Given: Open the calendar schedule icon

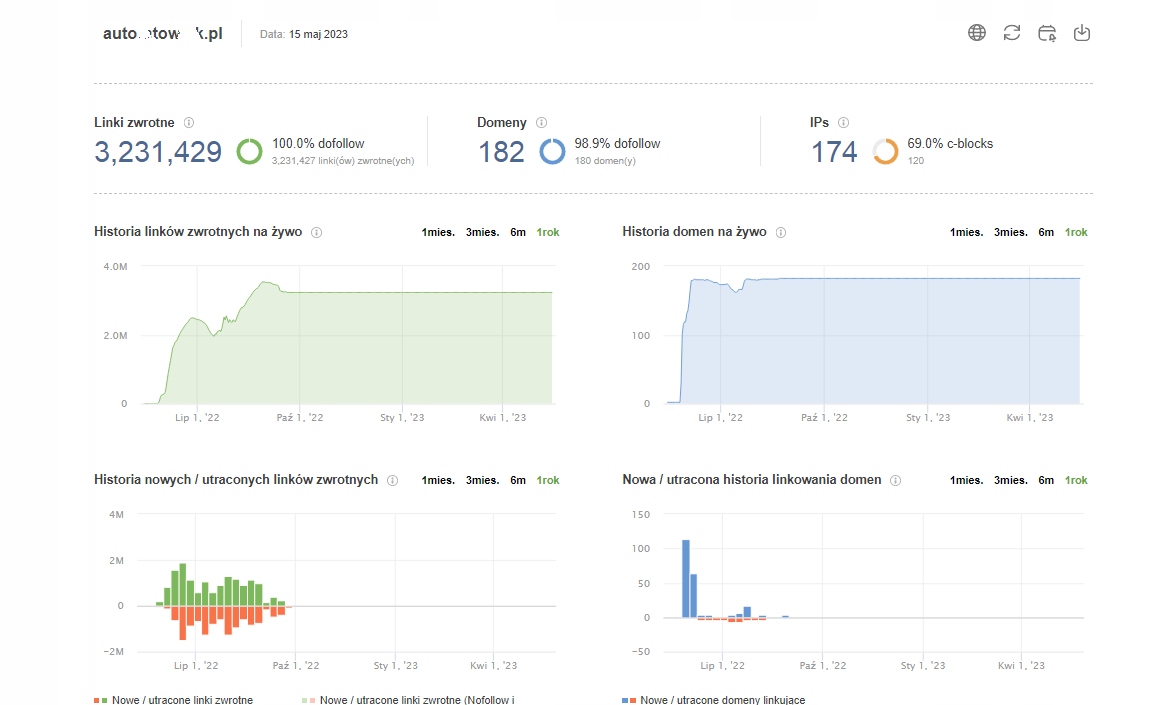Looking at the screenshot, I should coord(1047,33).
